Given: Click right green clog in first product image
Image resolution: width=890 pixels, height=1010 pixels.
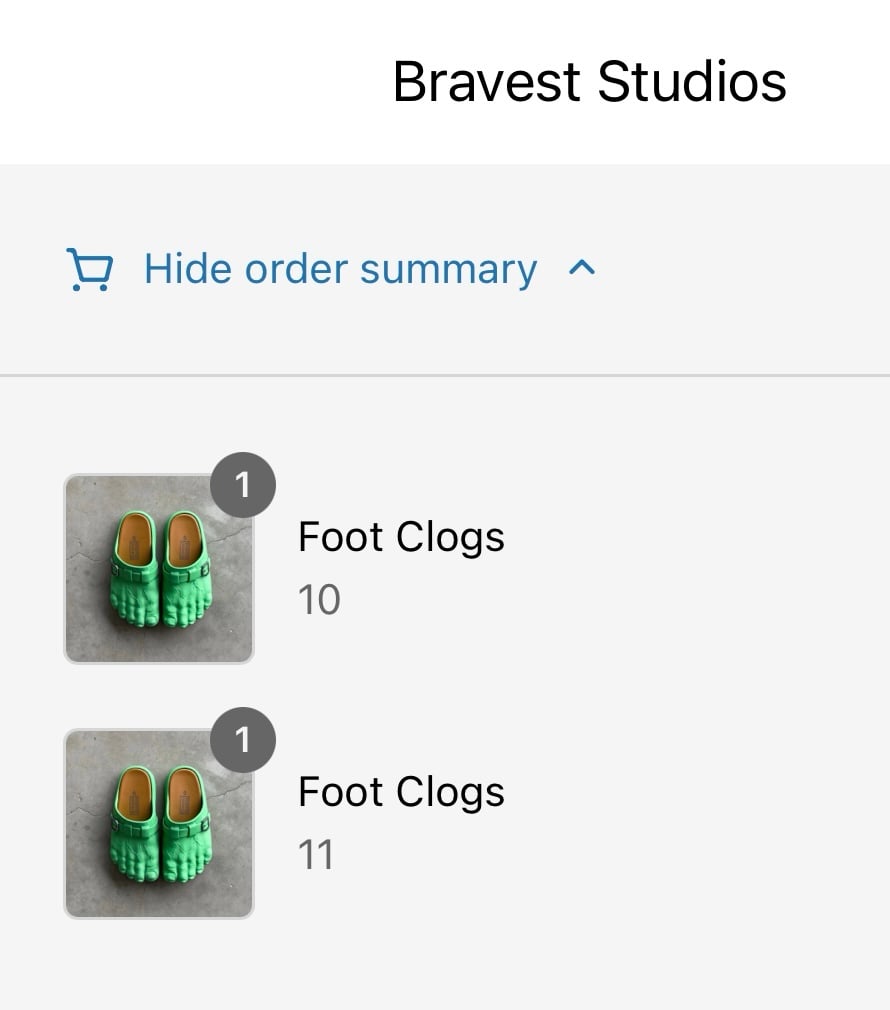Looking at the screenshot, I should (x=187, y=569).
